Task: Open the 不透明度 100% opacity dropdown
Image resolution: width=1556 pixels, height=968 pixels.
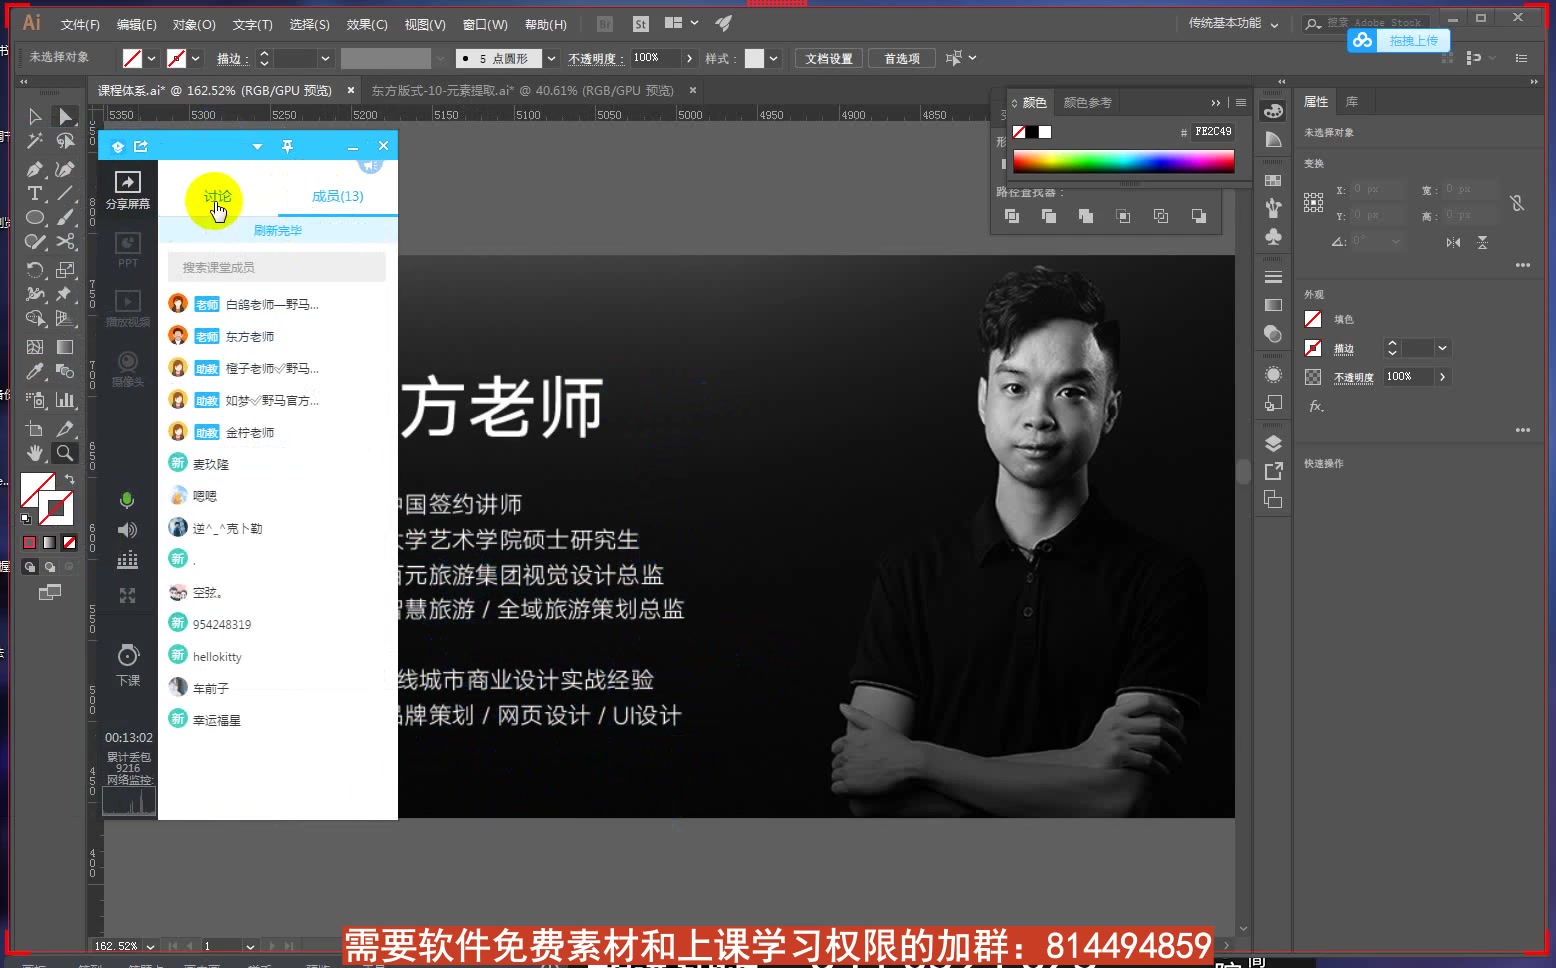Action: (x=688, y=58)
